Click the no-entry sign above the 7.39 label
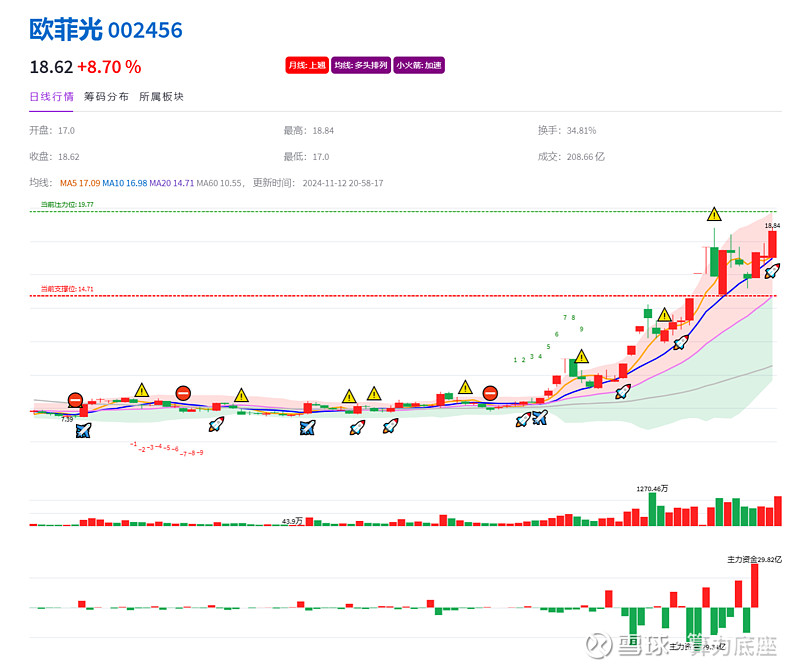This screenshot has height=670, width=800. tap(75, 400)
